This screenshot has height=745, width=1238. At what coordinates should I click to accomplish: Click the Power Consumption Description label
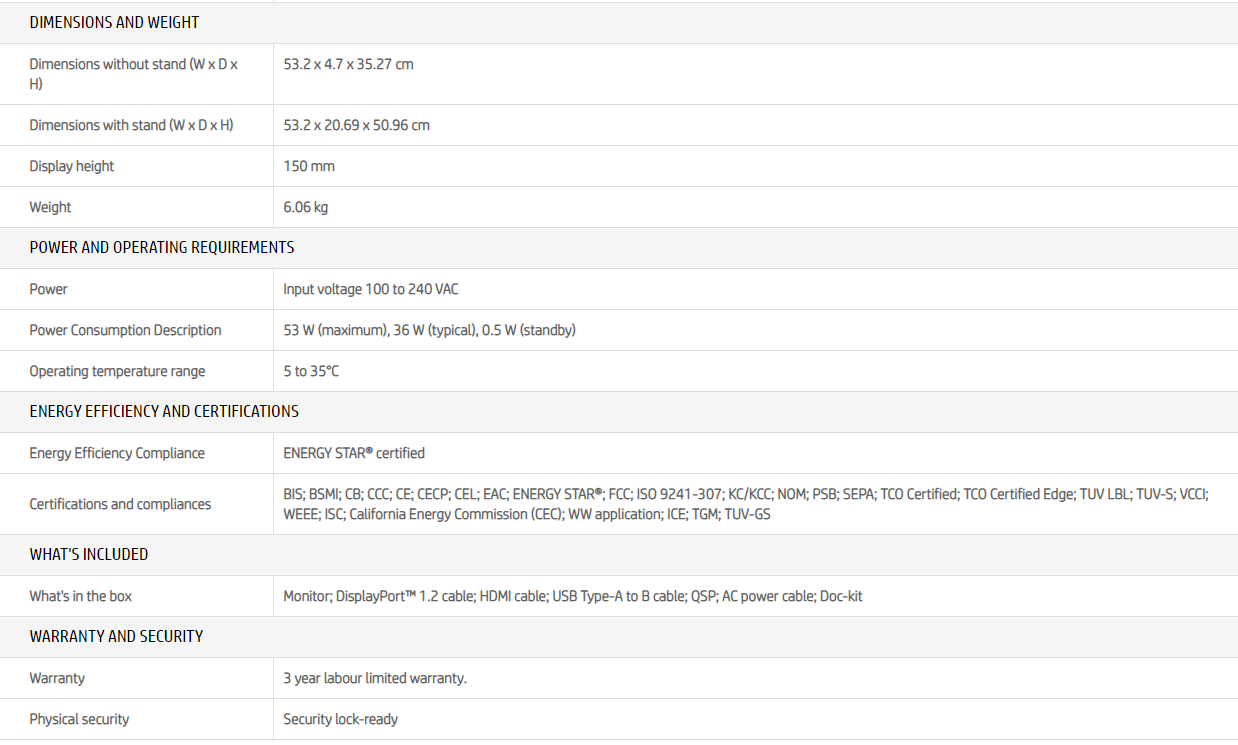(125, 330)
